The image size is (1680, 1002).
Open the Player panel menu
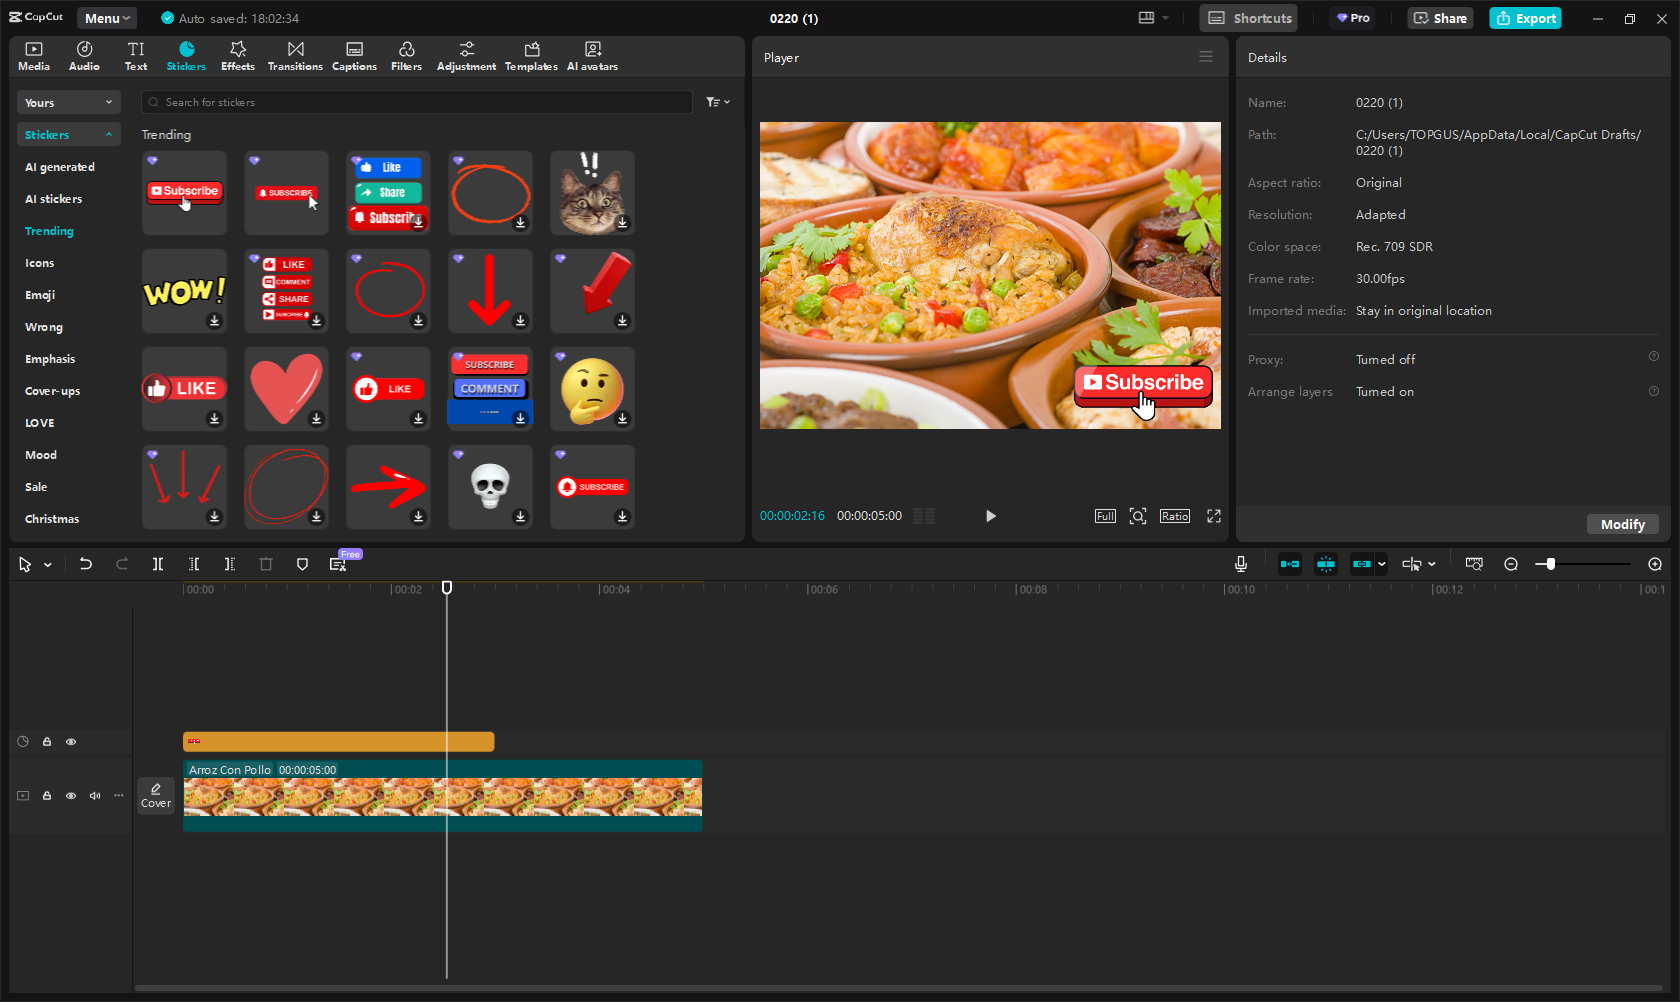[1206, 57]
